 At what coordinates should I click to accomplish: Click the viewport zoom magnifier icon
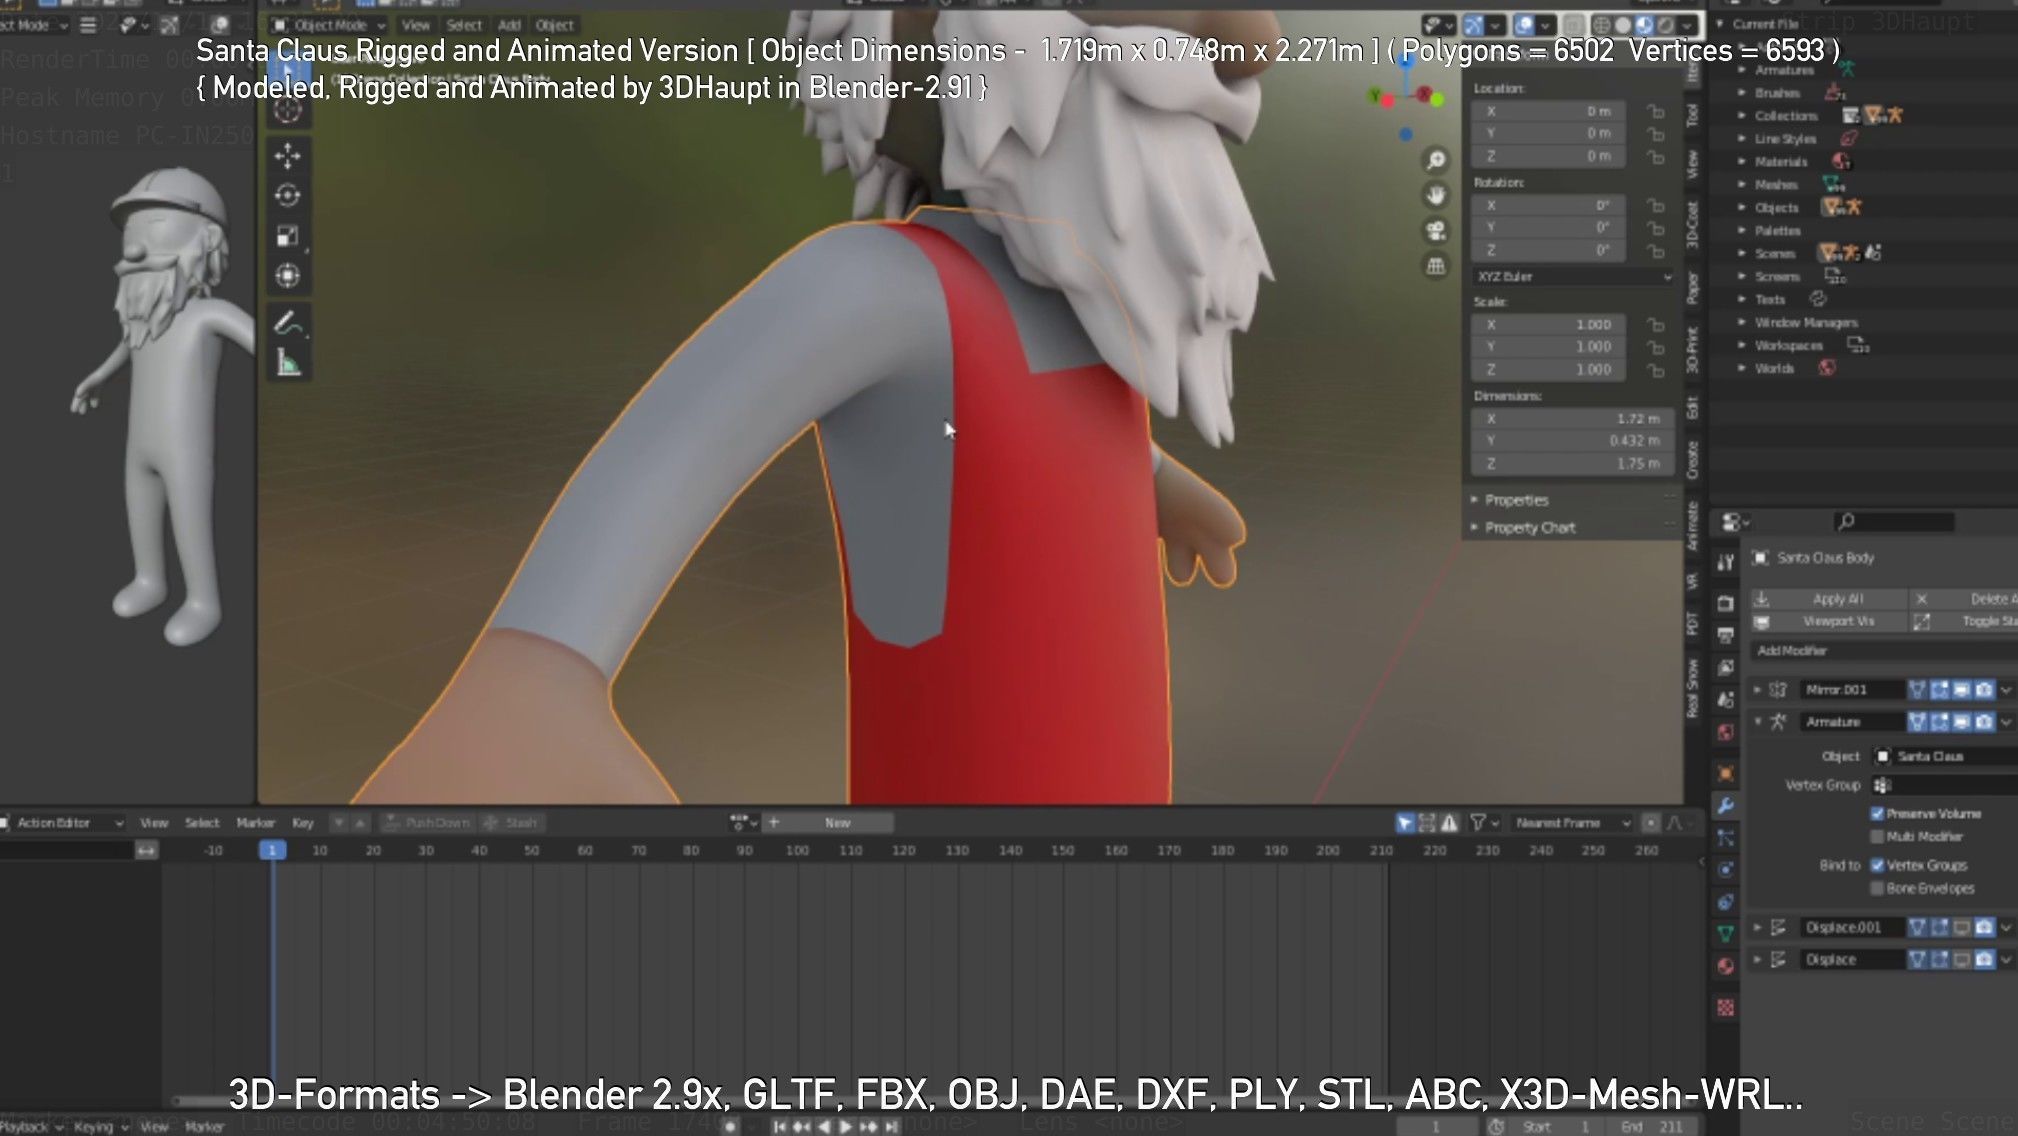(1436, 160)
